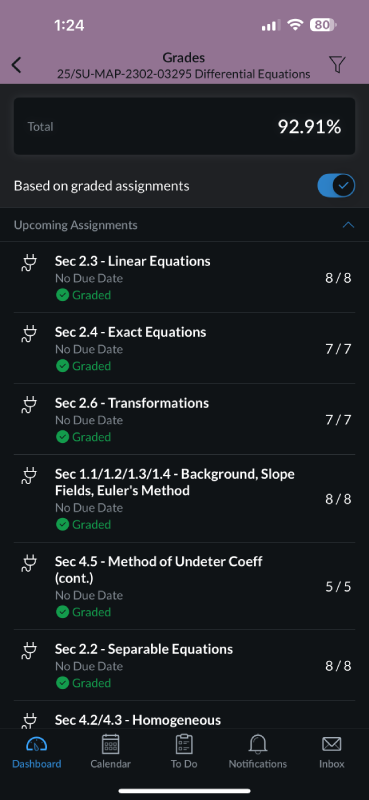Select the Background, Slope Fields assignment row
Screen dimensions: 369x800
pyautogui.click(x=184, y=498)
